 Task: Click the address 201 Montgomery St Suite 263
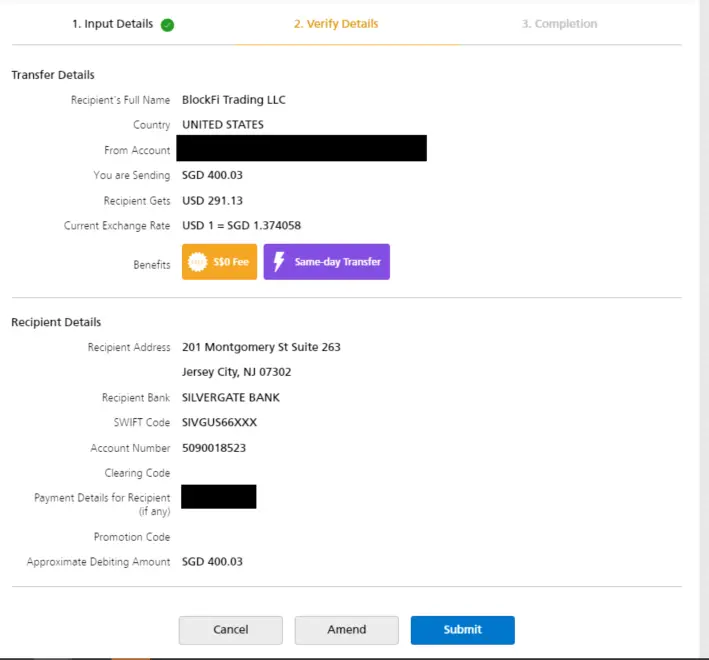click(261, 347)
